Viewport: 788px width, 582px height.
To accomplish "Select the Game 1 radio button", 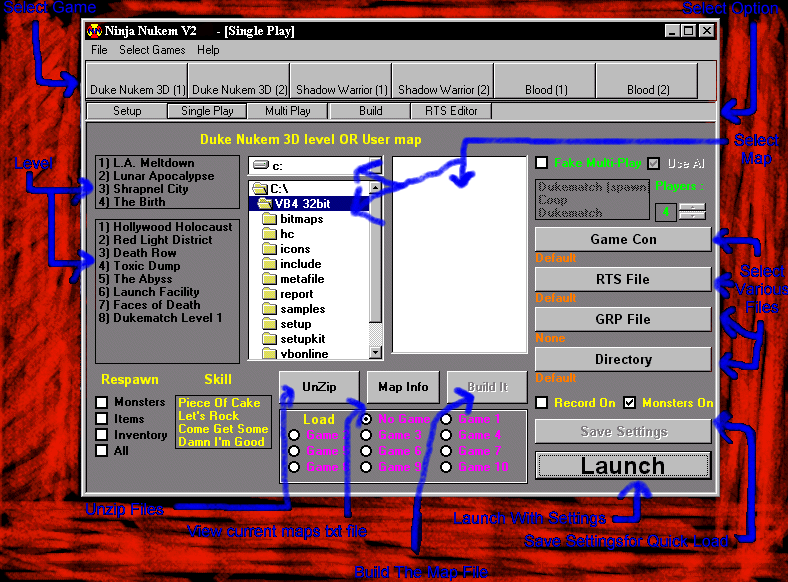I will [446, 420].
